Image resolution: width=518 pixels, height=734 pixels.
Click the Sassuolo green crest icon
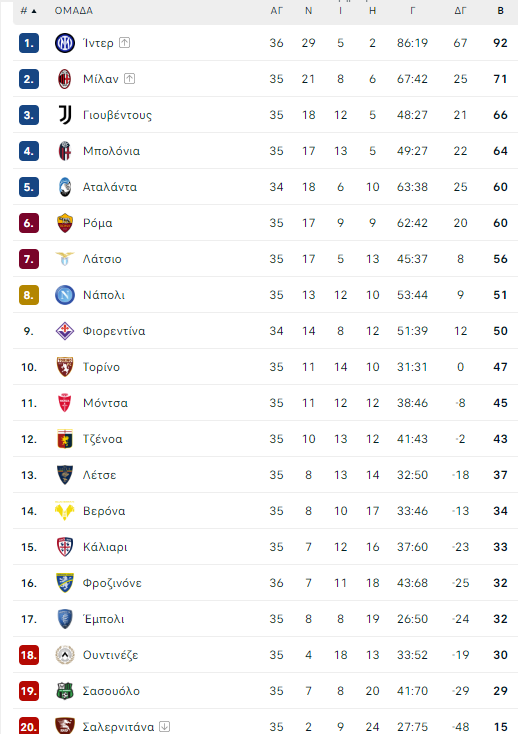pyautogui.click(x=65, y=691)
